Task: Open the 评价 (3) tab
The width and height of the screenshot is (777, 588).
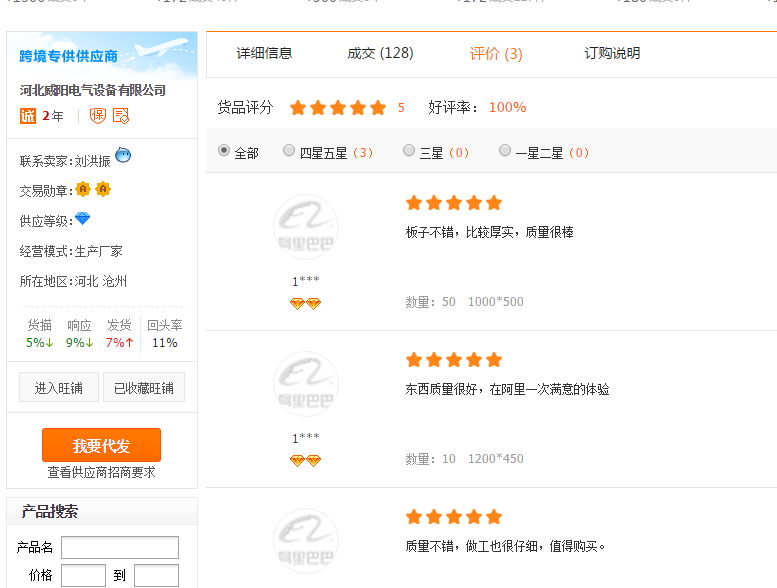Action: pyautogui.click(x=496, y=53)
